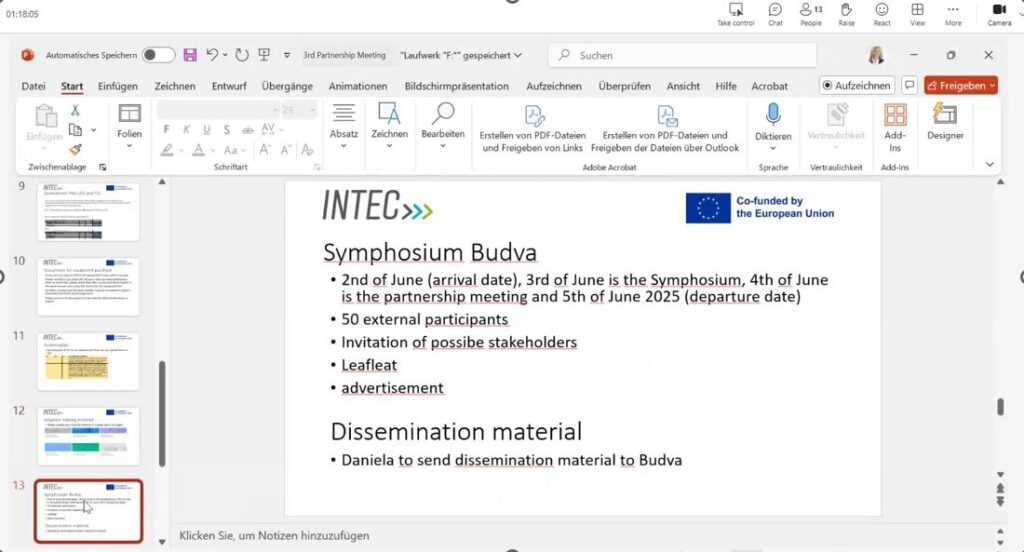
Task: Switch to the Entwurf tab
Action: tap(229, 86)
